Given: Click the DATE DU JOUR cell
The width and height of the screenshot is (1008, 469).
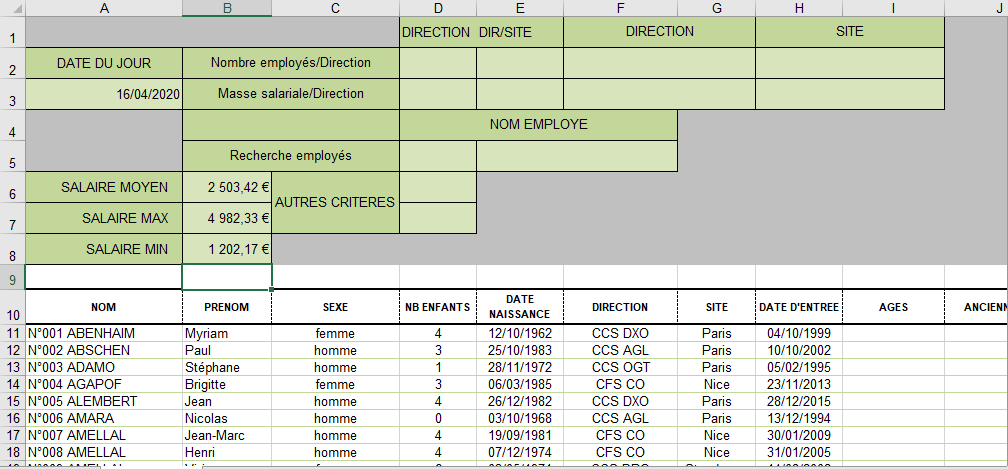Looking at the screenshot, I should [x=104, y=63].
